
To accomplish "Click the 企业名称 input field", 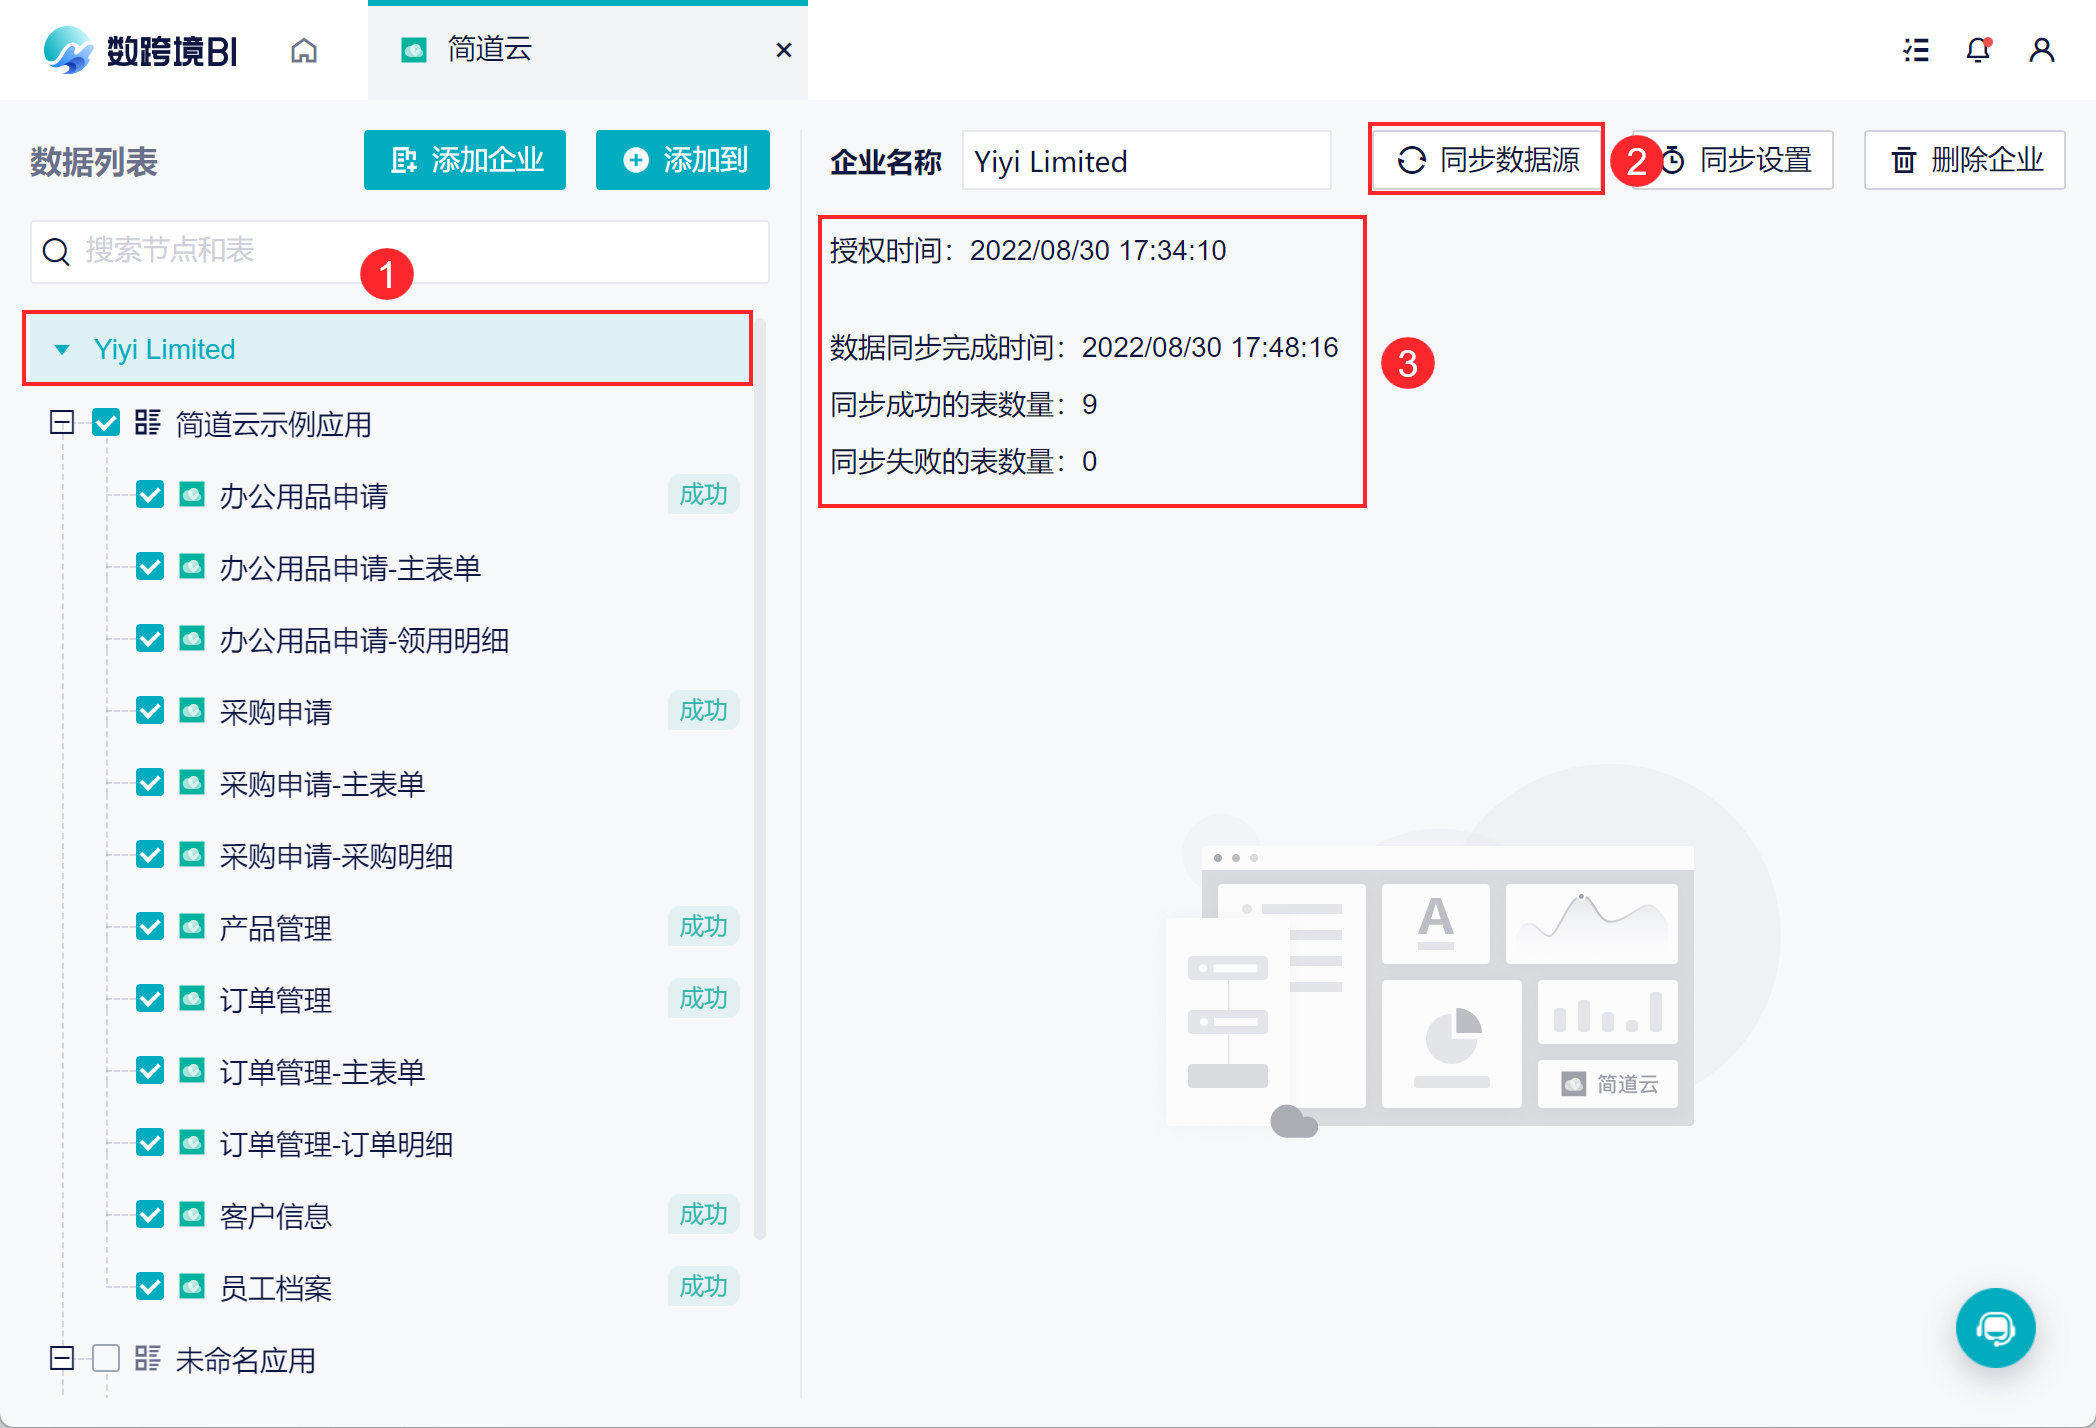I will coord(1146,161).
